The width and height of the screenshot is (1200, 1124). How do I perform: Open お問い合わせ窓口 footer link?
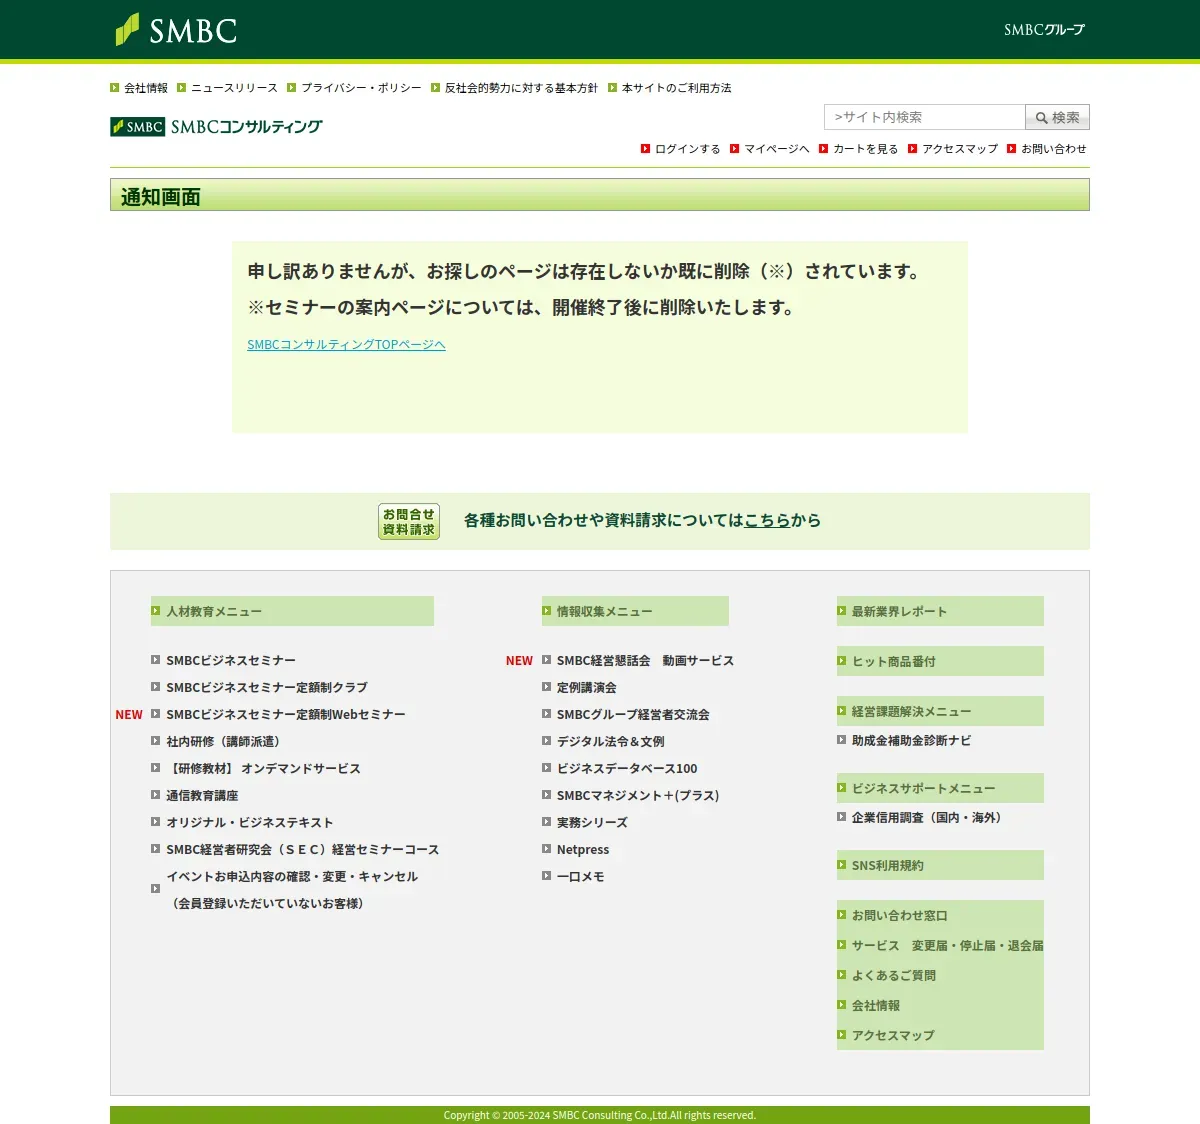coord(900,916)
